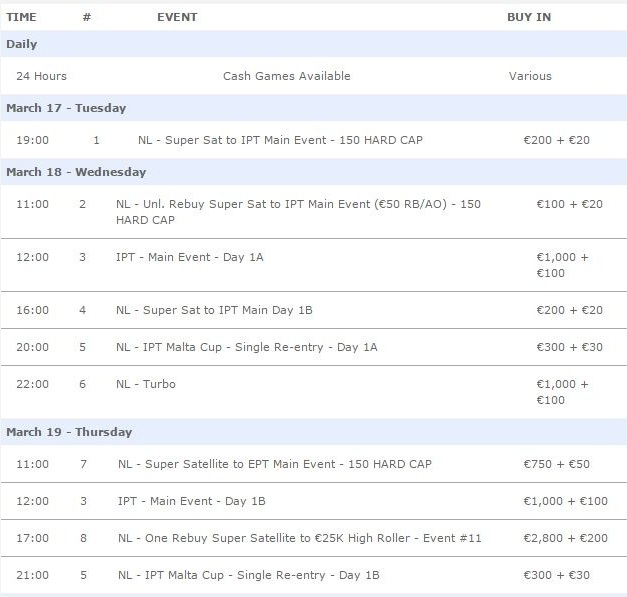Image resolution: width=627 pixels, height=597 pixels.
Task: Click the €750 + €50 buy-in
Action: 557,464
